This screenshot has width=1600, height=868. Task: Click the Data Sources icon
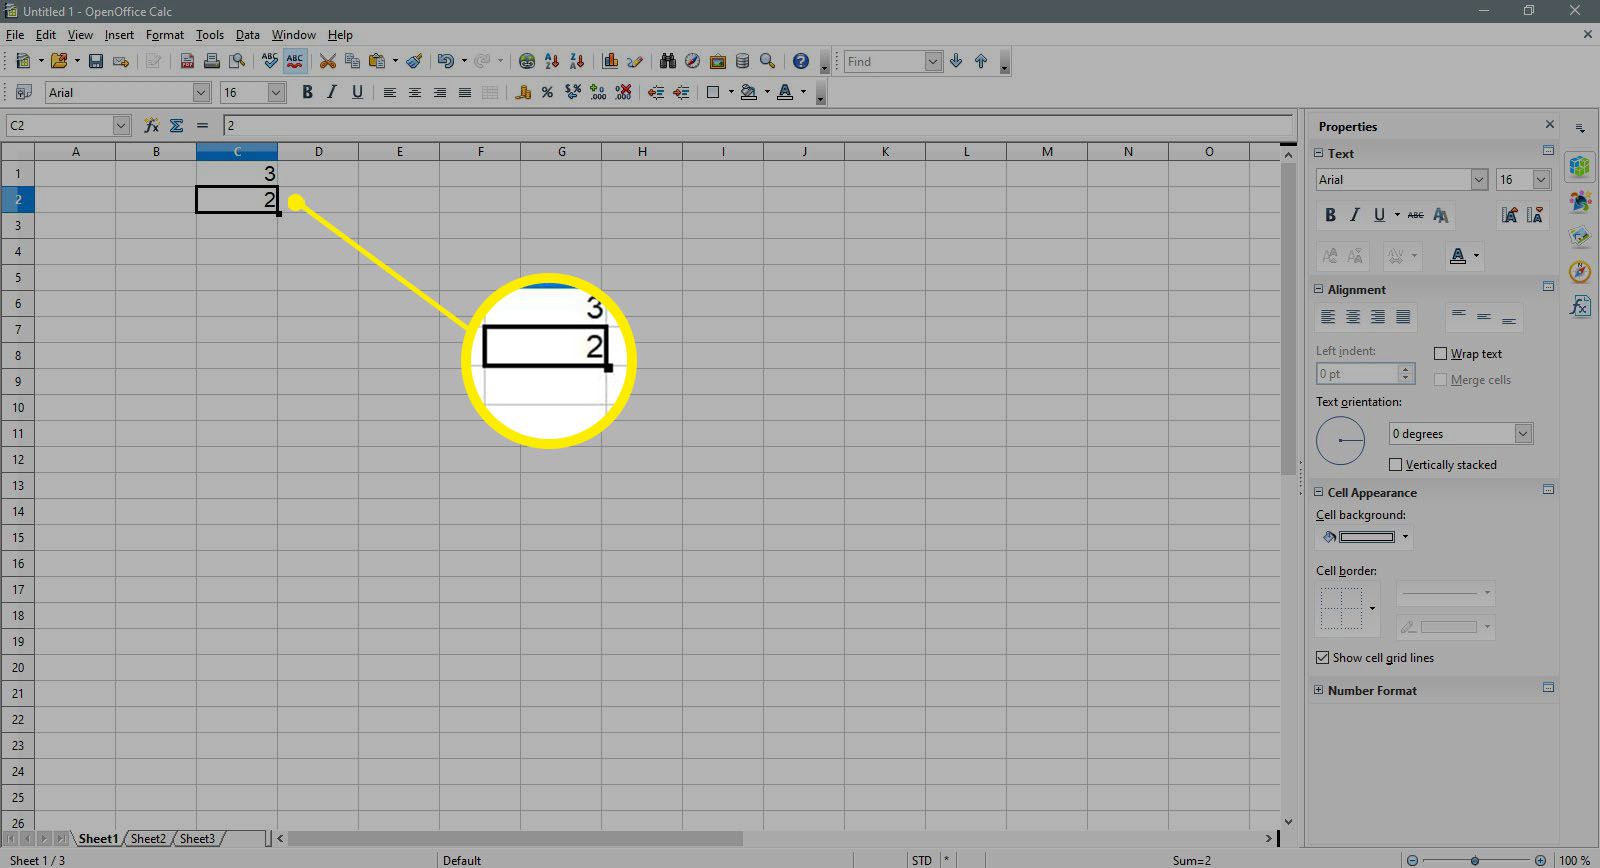743,61
